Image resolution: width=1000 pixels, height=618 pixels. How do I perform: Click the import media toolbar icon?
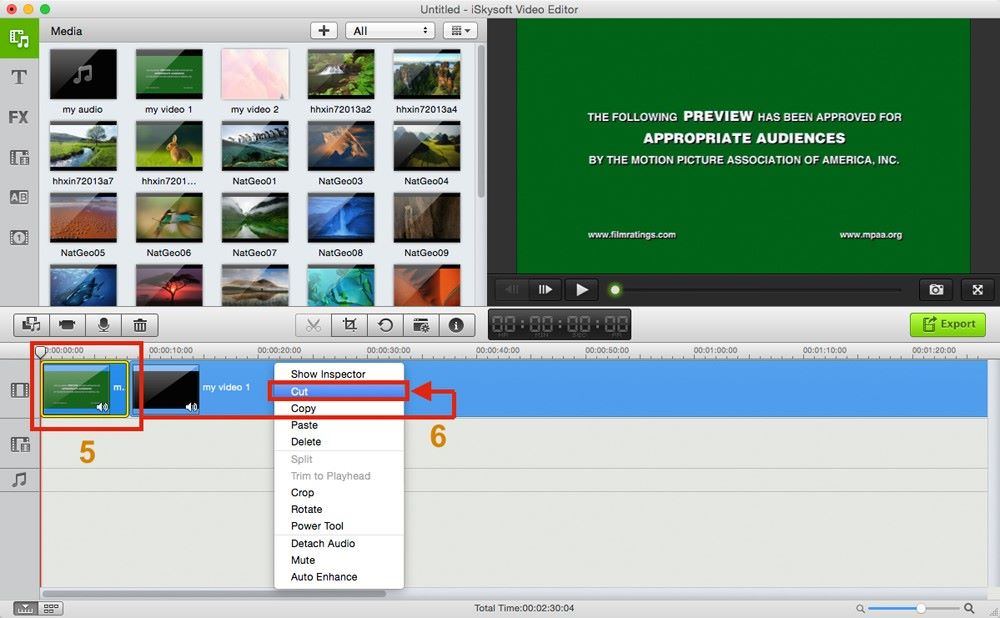tap(31, 325)
